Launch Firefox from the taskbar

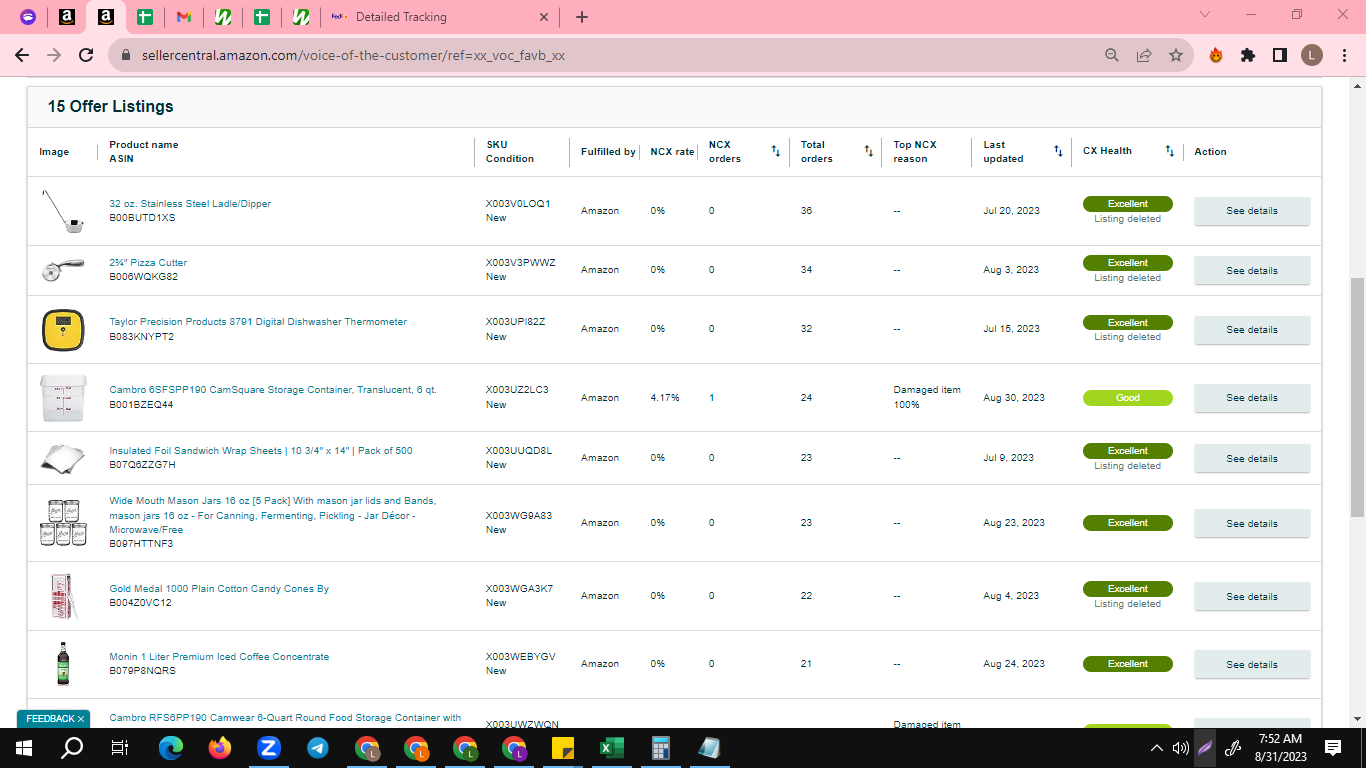tap(220, 747)
